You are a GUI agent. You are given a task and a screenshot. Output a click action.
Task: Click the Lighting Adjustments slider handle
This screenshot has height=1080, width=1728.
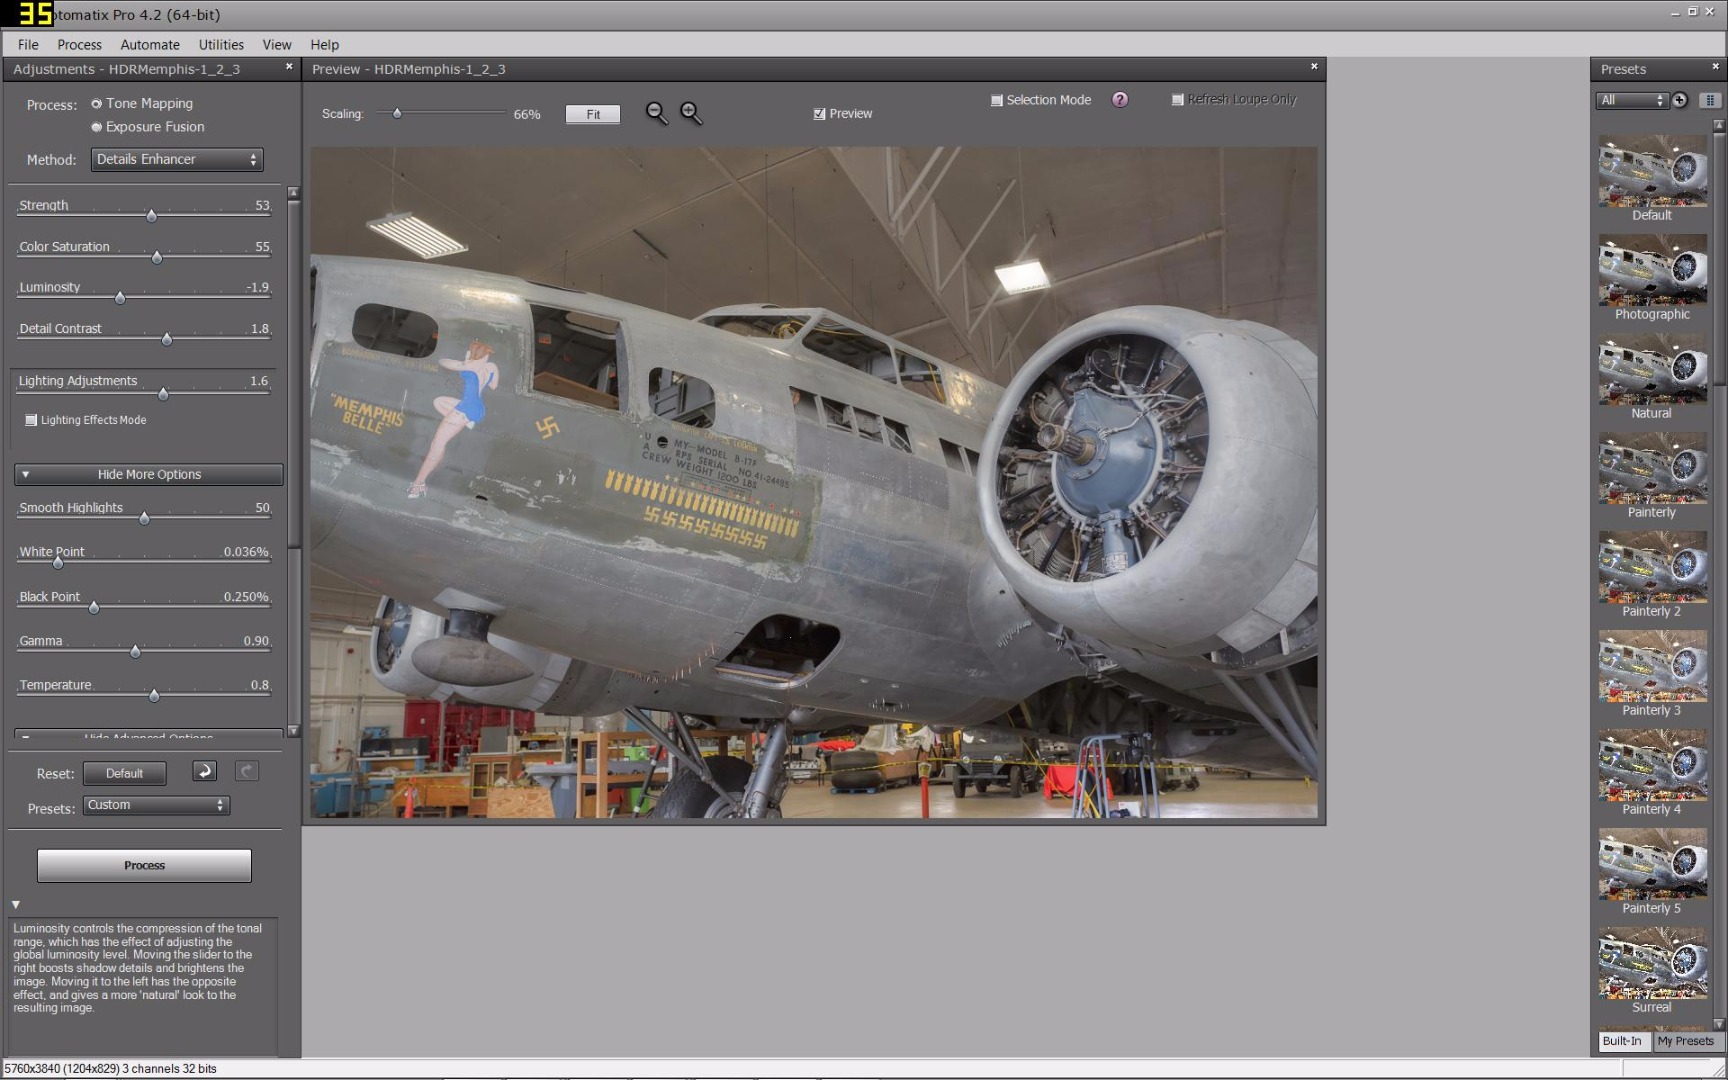coord(163,393)
